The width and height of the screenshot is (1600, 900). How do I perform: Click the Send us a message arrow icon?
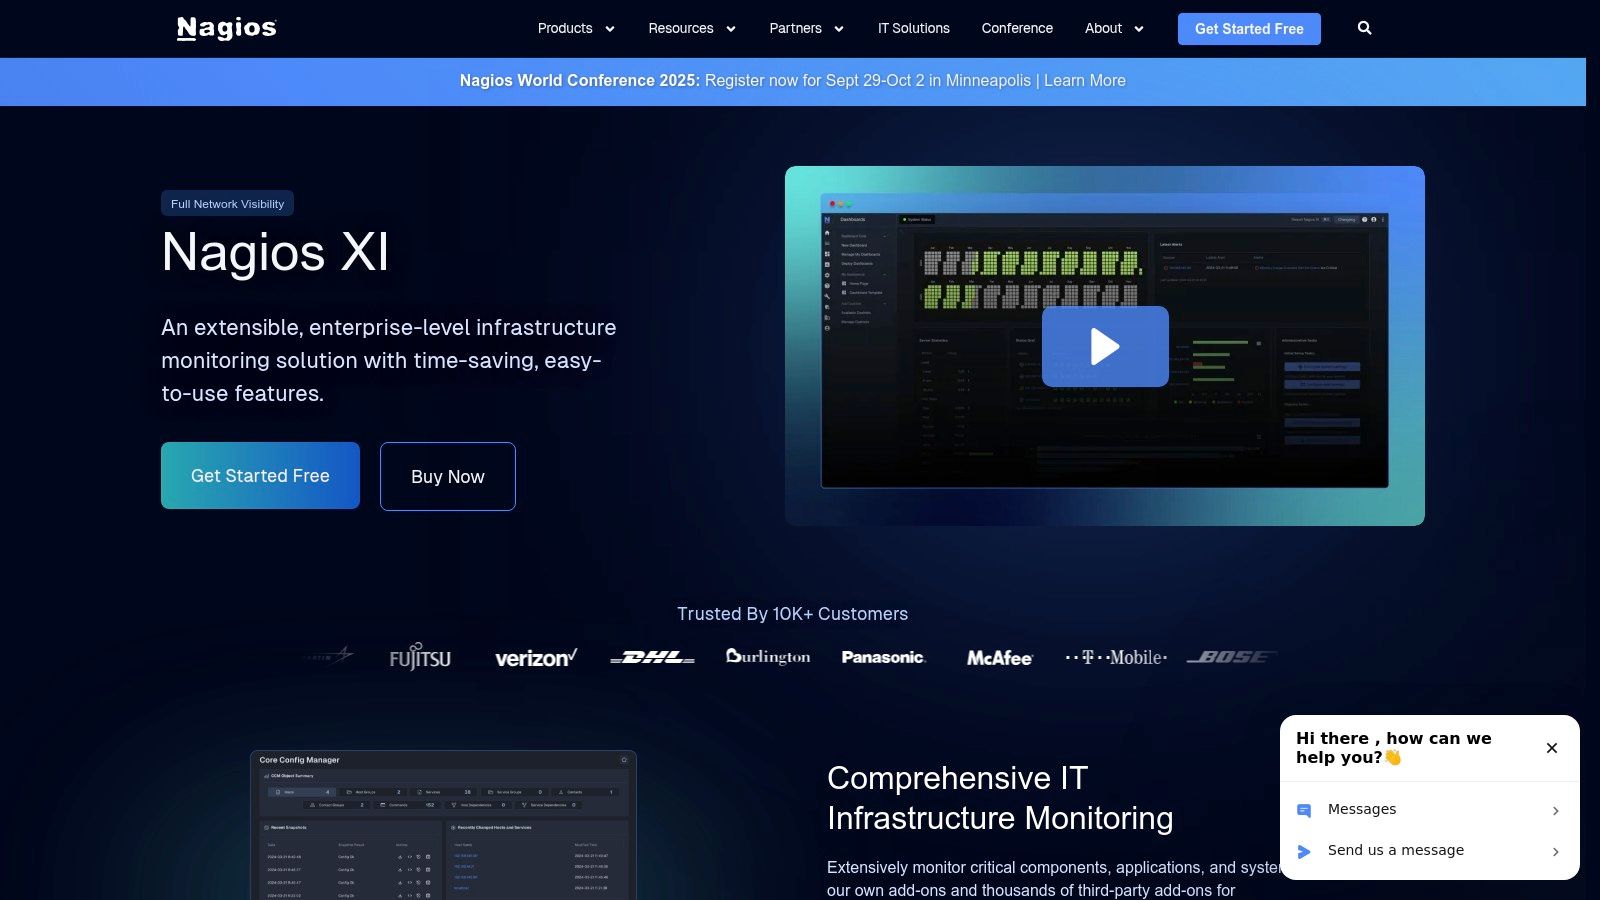pyautogui.click(x=1304, y=851)
